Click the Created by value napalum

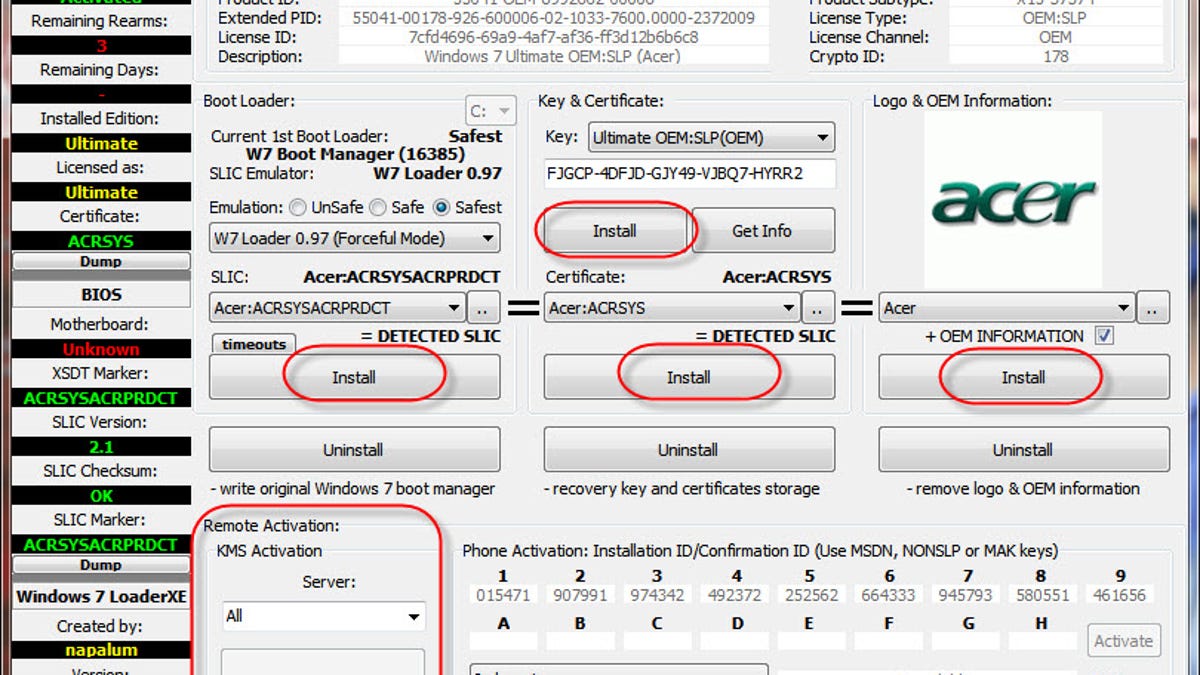[101, 650]
